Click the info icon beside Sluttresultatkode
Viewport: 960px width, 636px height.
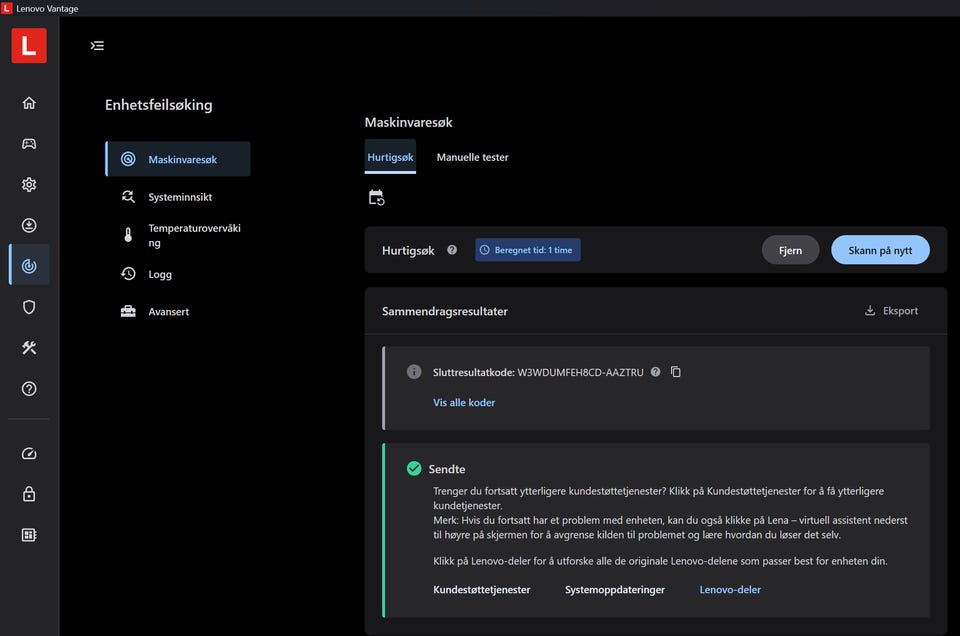click(x=414, y=372)
